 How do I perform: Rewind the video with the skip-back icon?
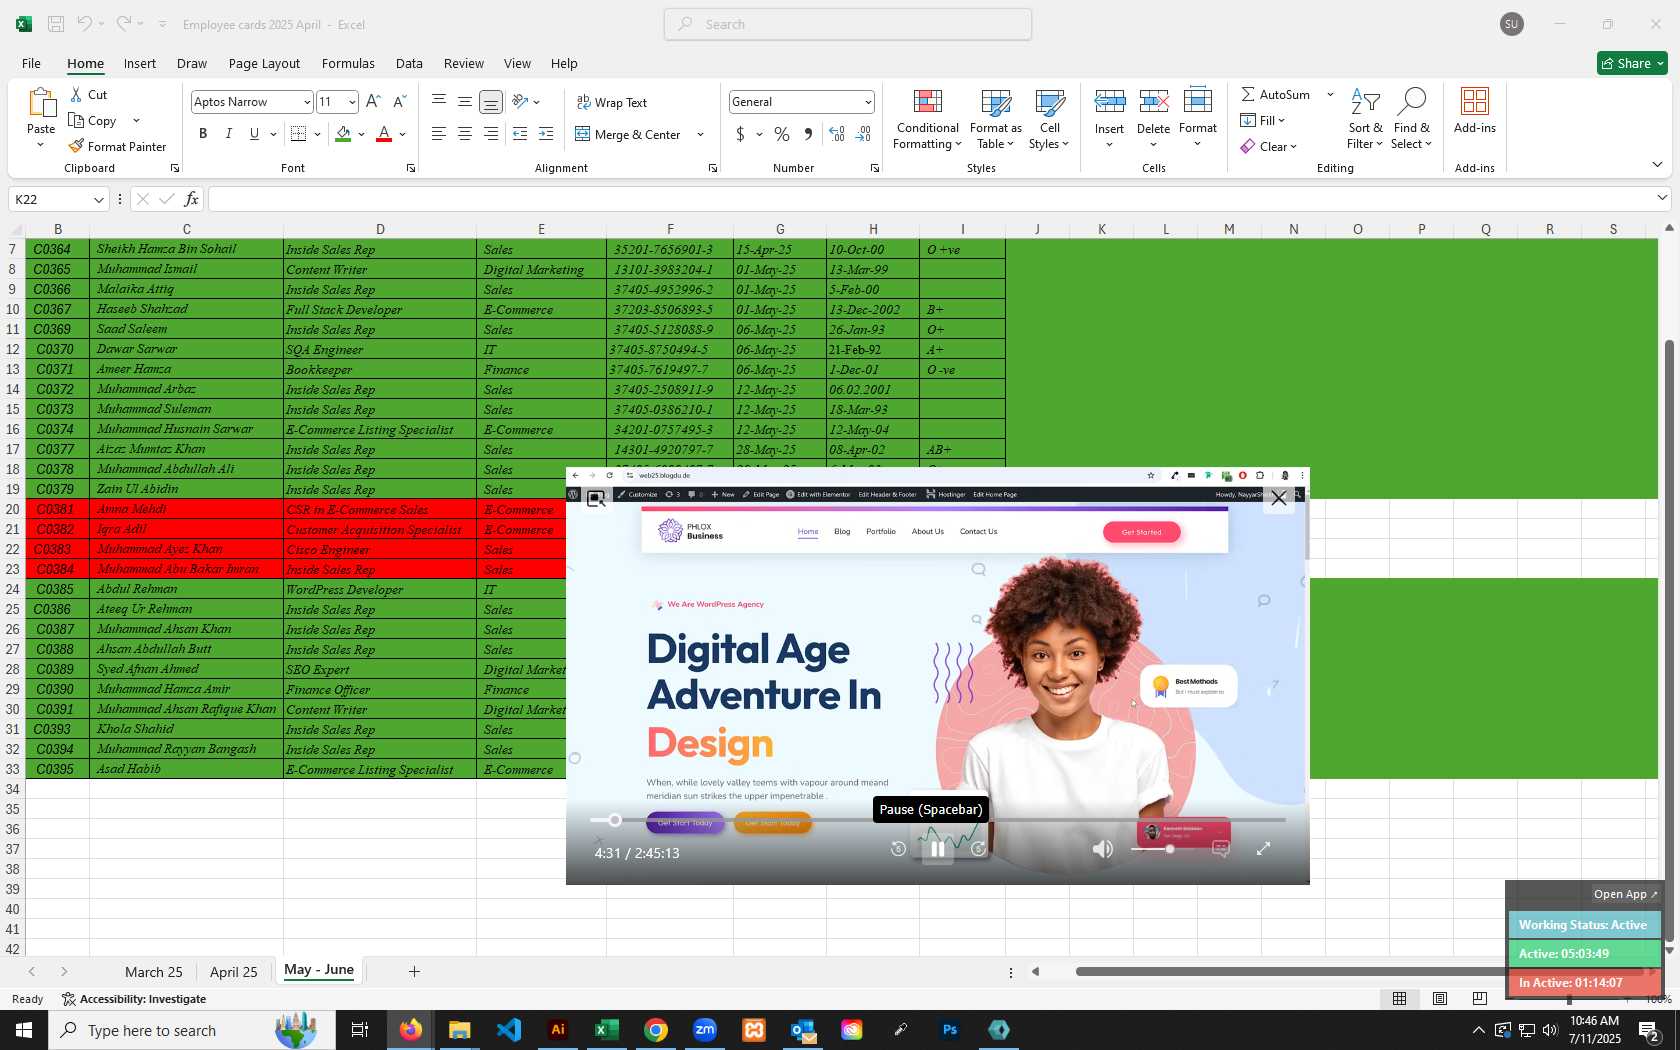[x=898, y=849]
